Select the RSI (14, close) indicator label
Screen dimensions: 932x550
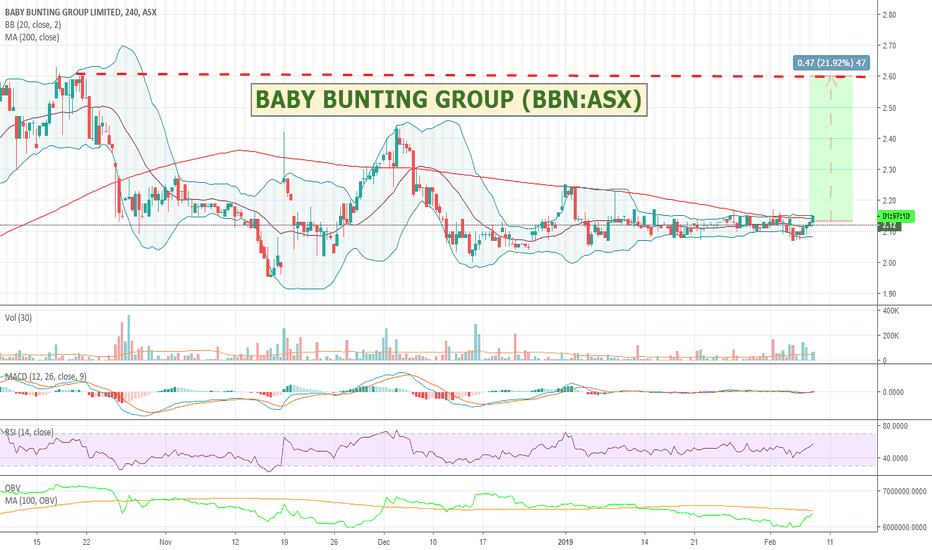(29, 432)
